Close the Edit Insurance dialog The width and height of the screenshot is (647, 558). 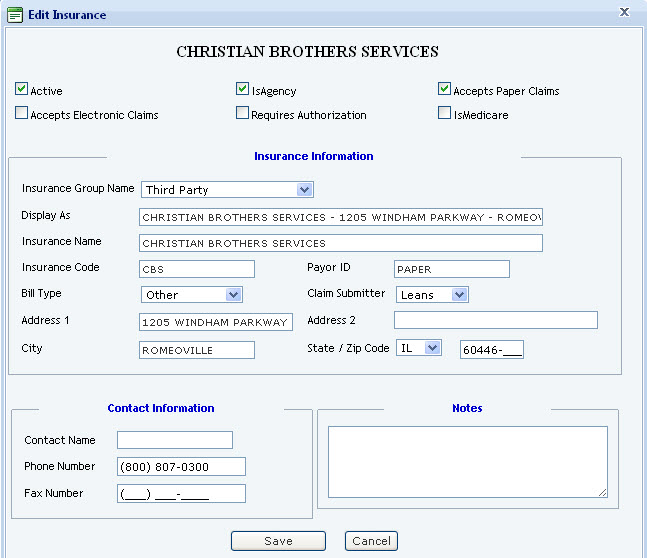(624, 12)
